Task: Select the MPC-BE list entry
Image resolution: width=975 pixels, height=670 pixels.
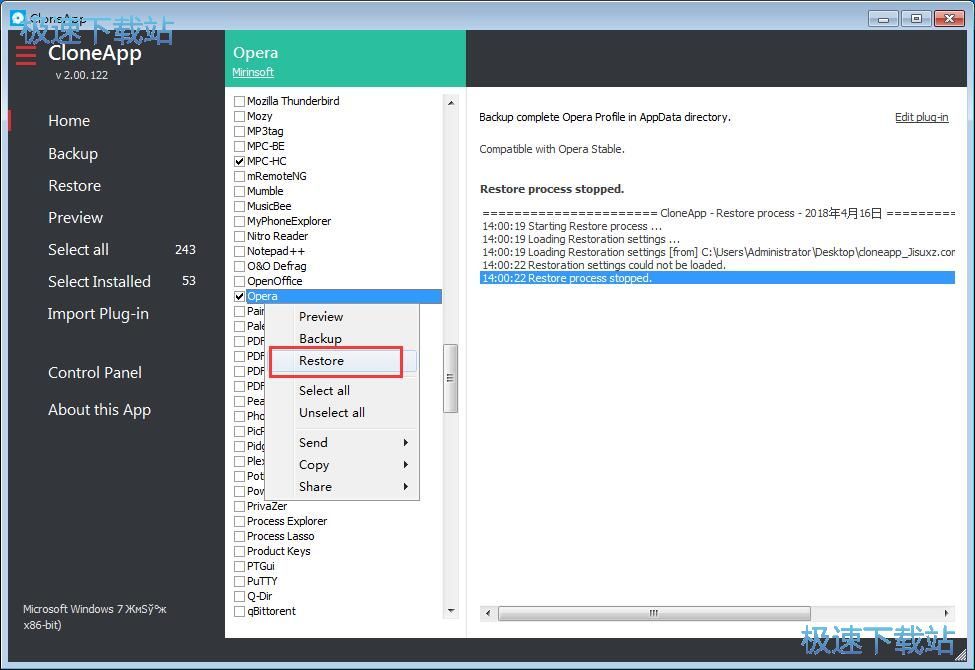Action: (266, 146)
